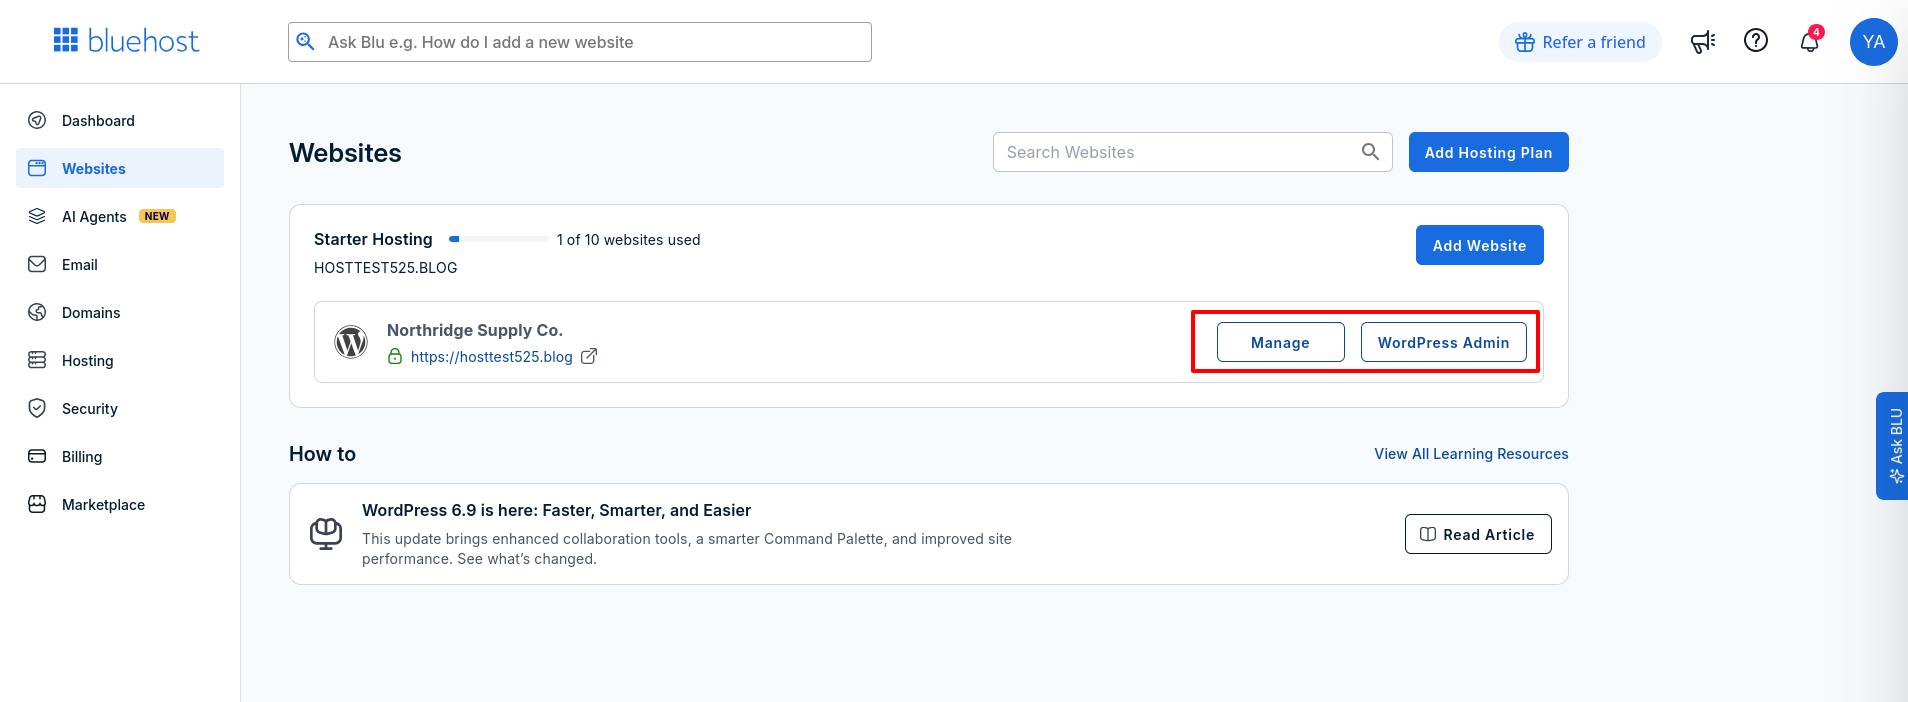
Task: Click the Add Hosting Plan button
Action: pyautogui.click(x=1488, y=152)
